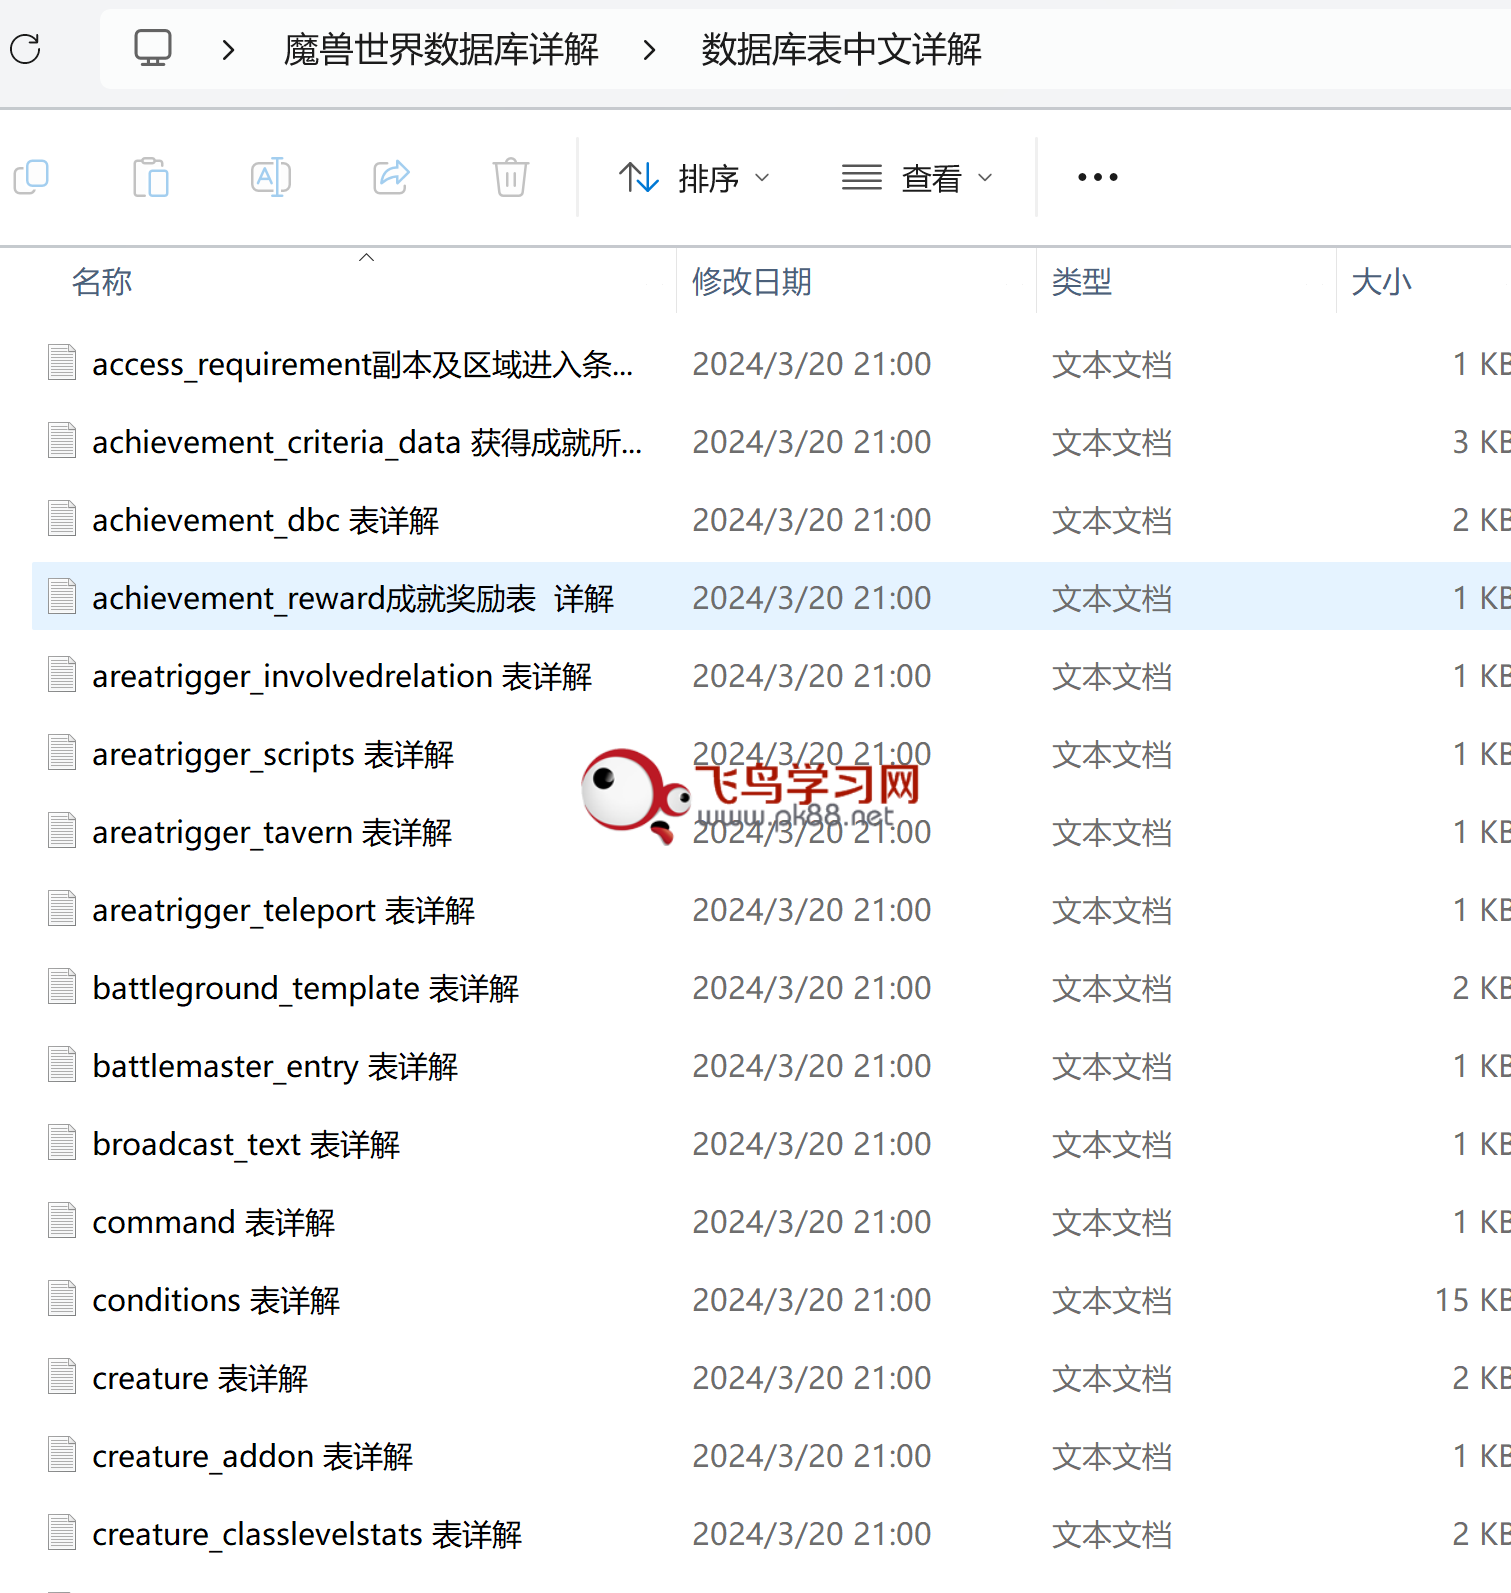Click the refresh icon

coord(26,49)
